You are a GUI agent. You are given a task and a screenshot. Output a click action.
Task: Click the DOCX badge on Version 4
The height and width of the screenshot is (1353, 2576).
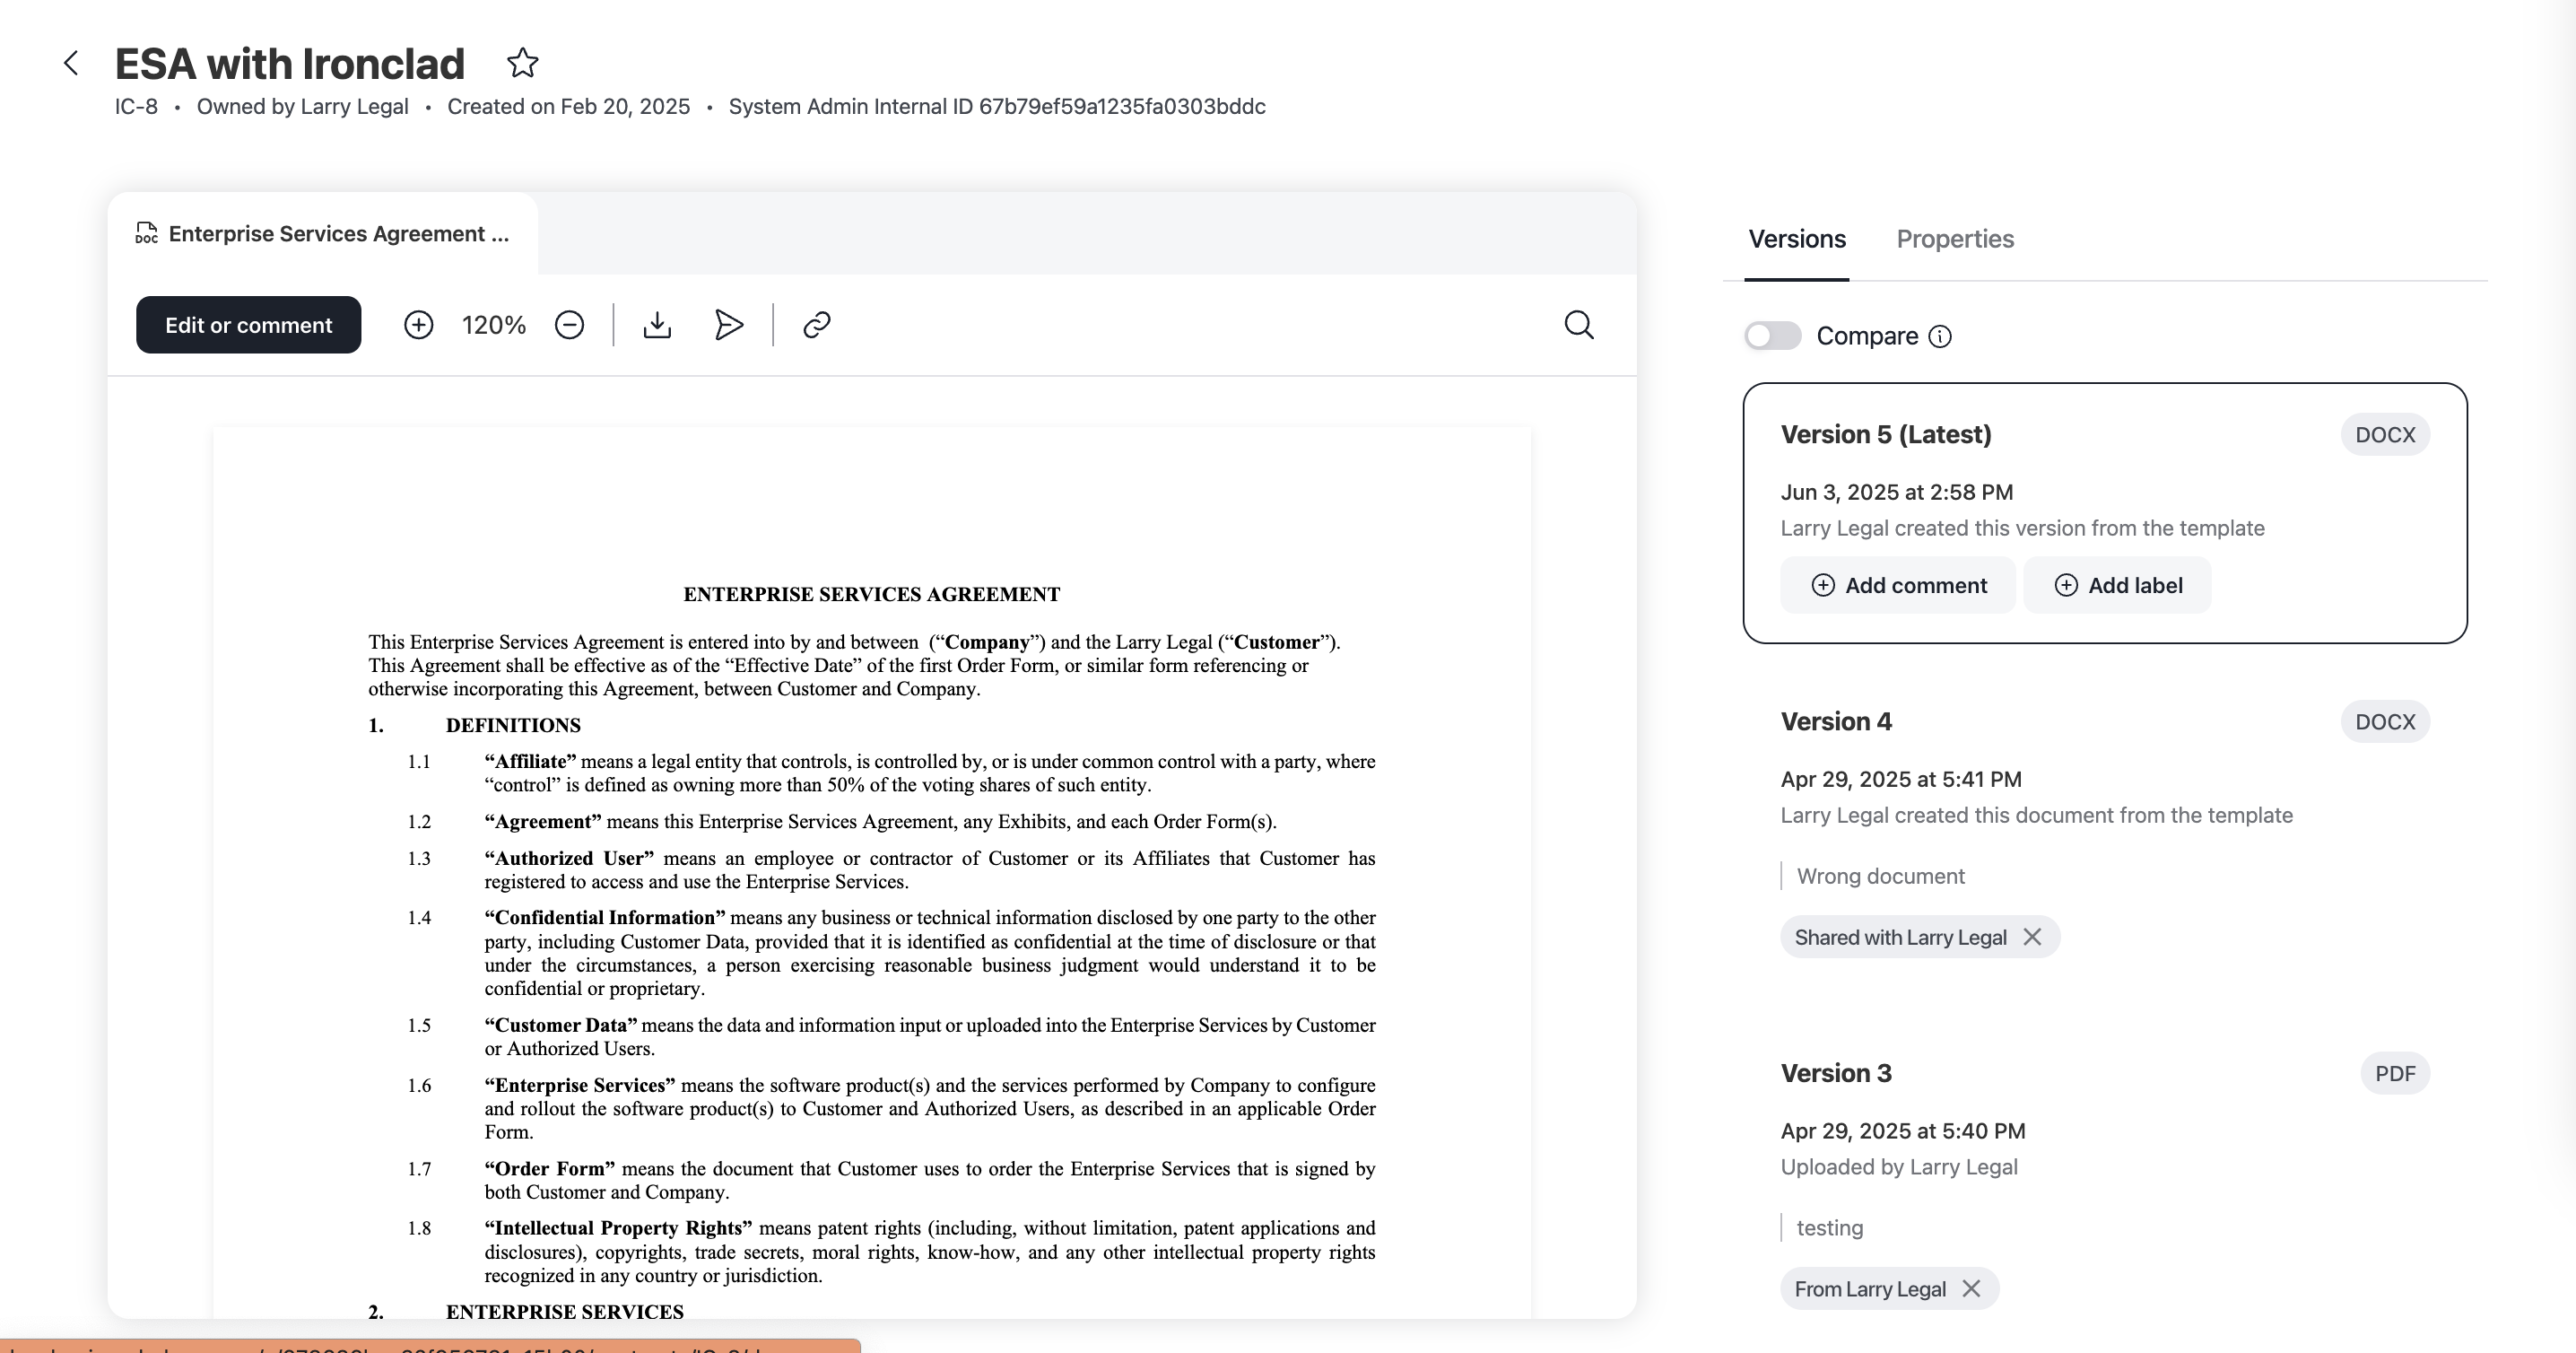point(2385,721)
